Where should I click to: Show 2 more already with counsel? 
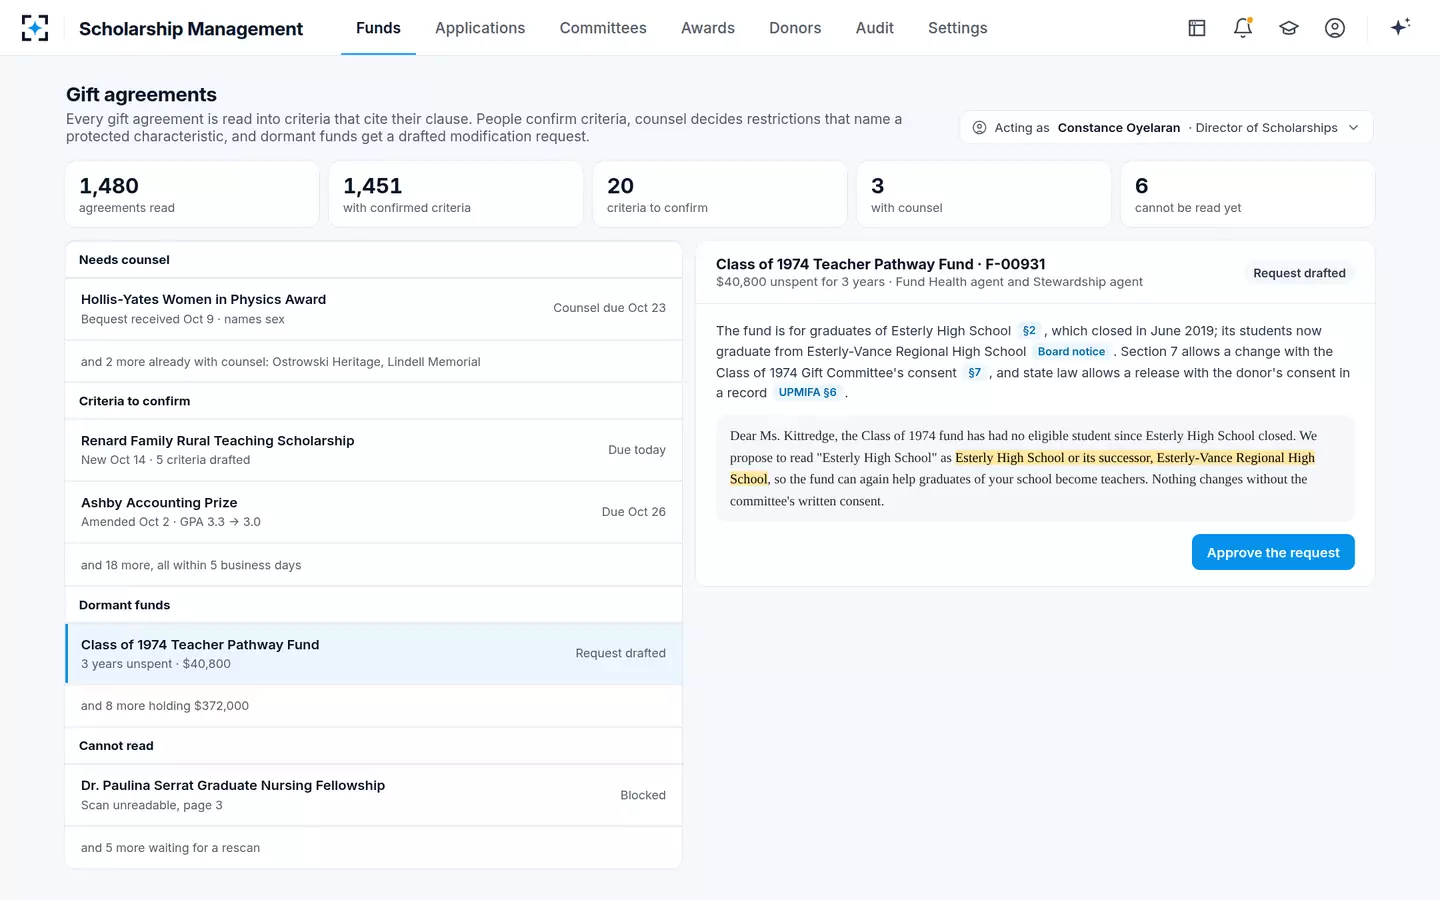373,362
